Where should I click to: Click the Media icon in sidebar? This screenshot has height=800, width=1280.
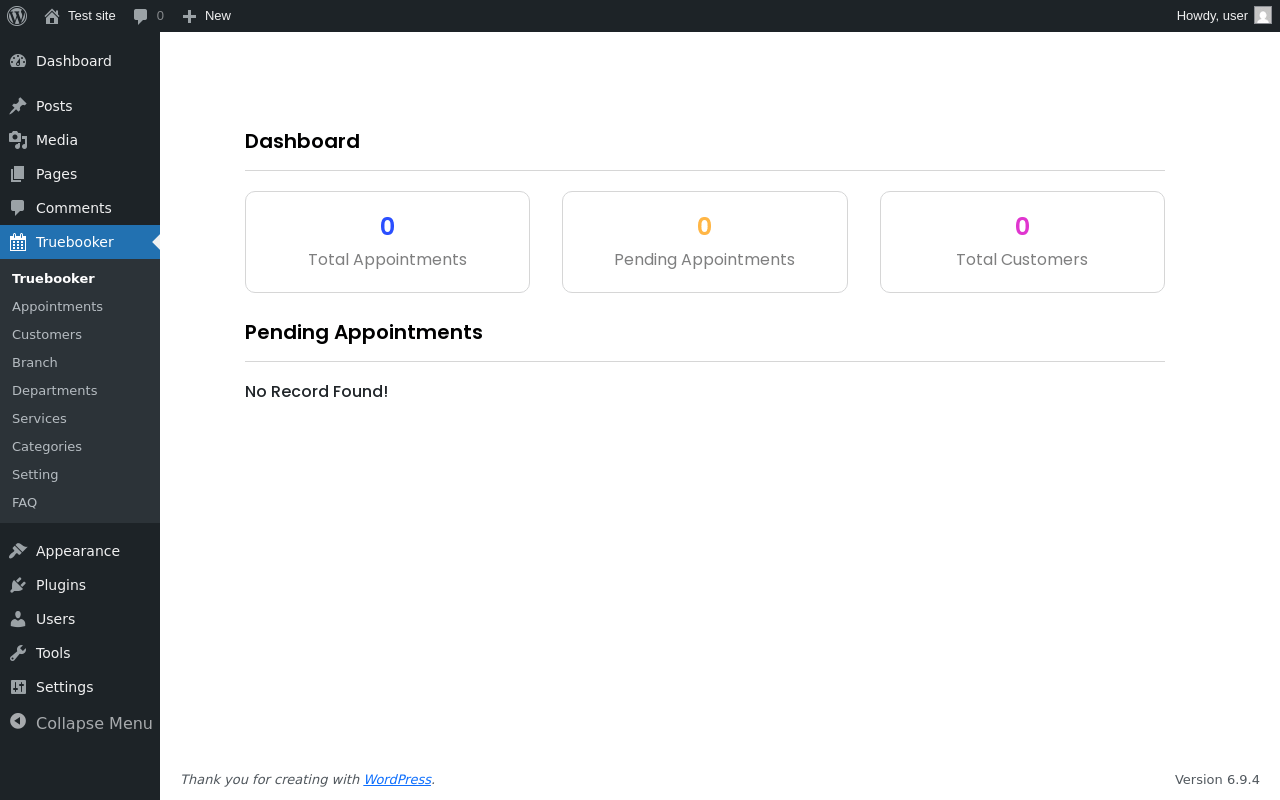click(18, 140)
